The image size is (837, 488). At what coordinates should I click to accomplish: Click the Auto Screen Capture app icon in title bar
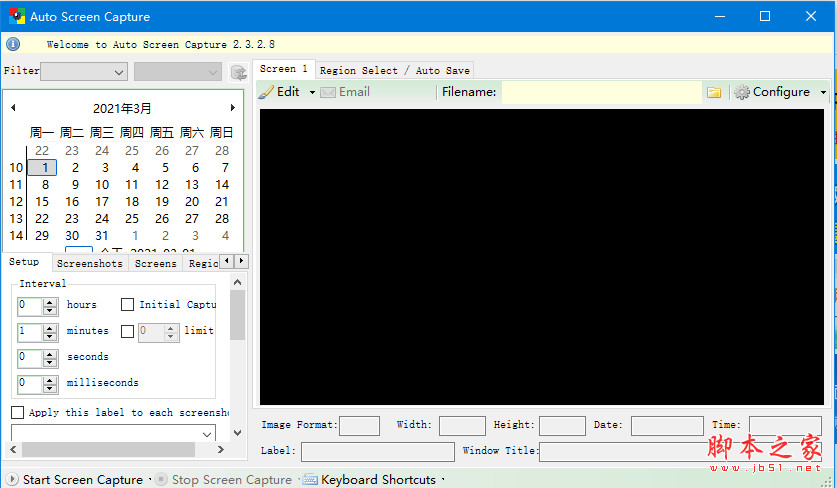point(17,17)
